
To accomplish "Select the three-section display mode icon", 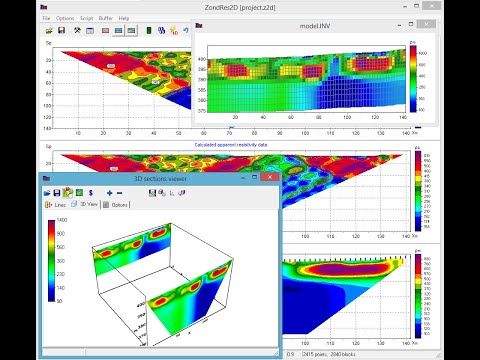I will (x=131, y=31).
